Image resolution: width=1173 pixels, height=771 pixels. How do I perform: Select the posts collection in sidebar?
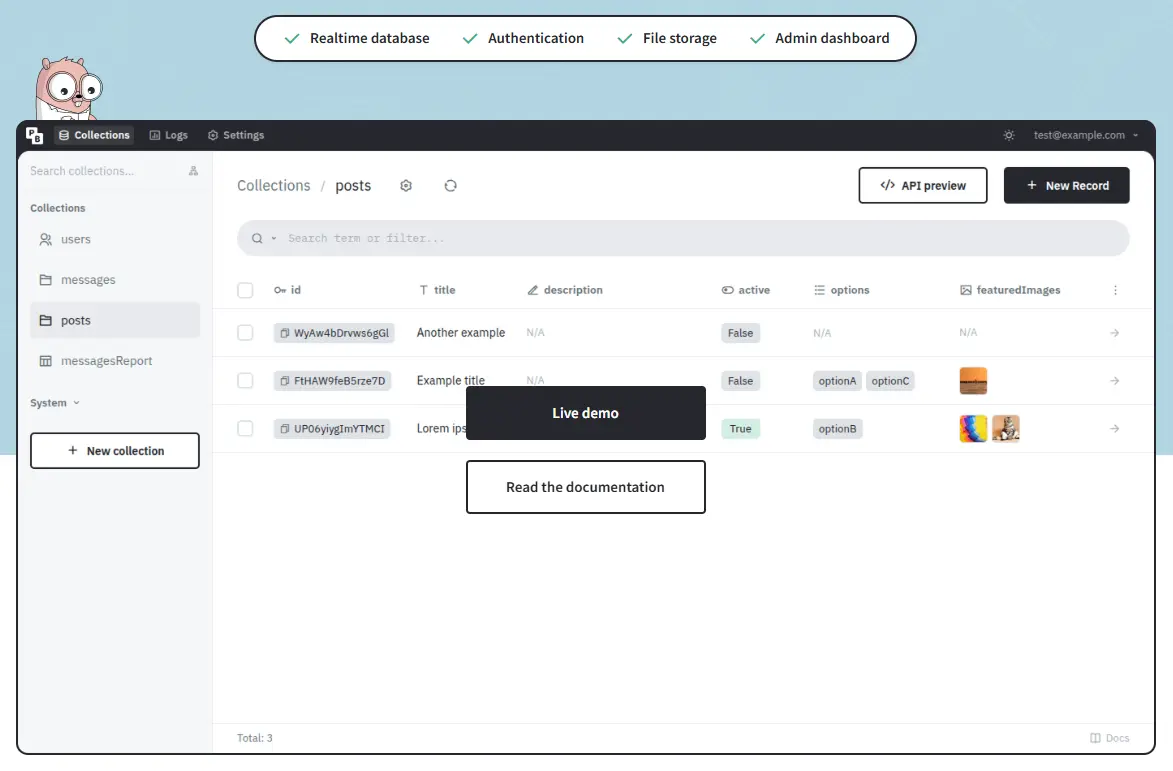point(114,320)
